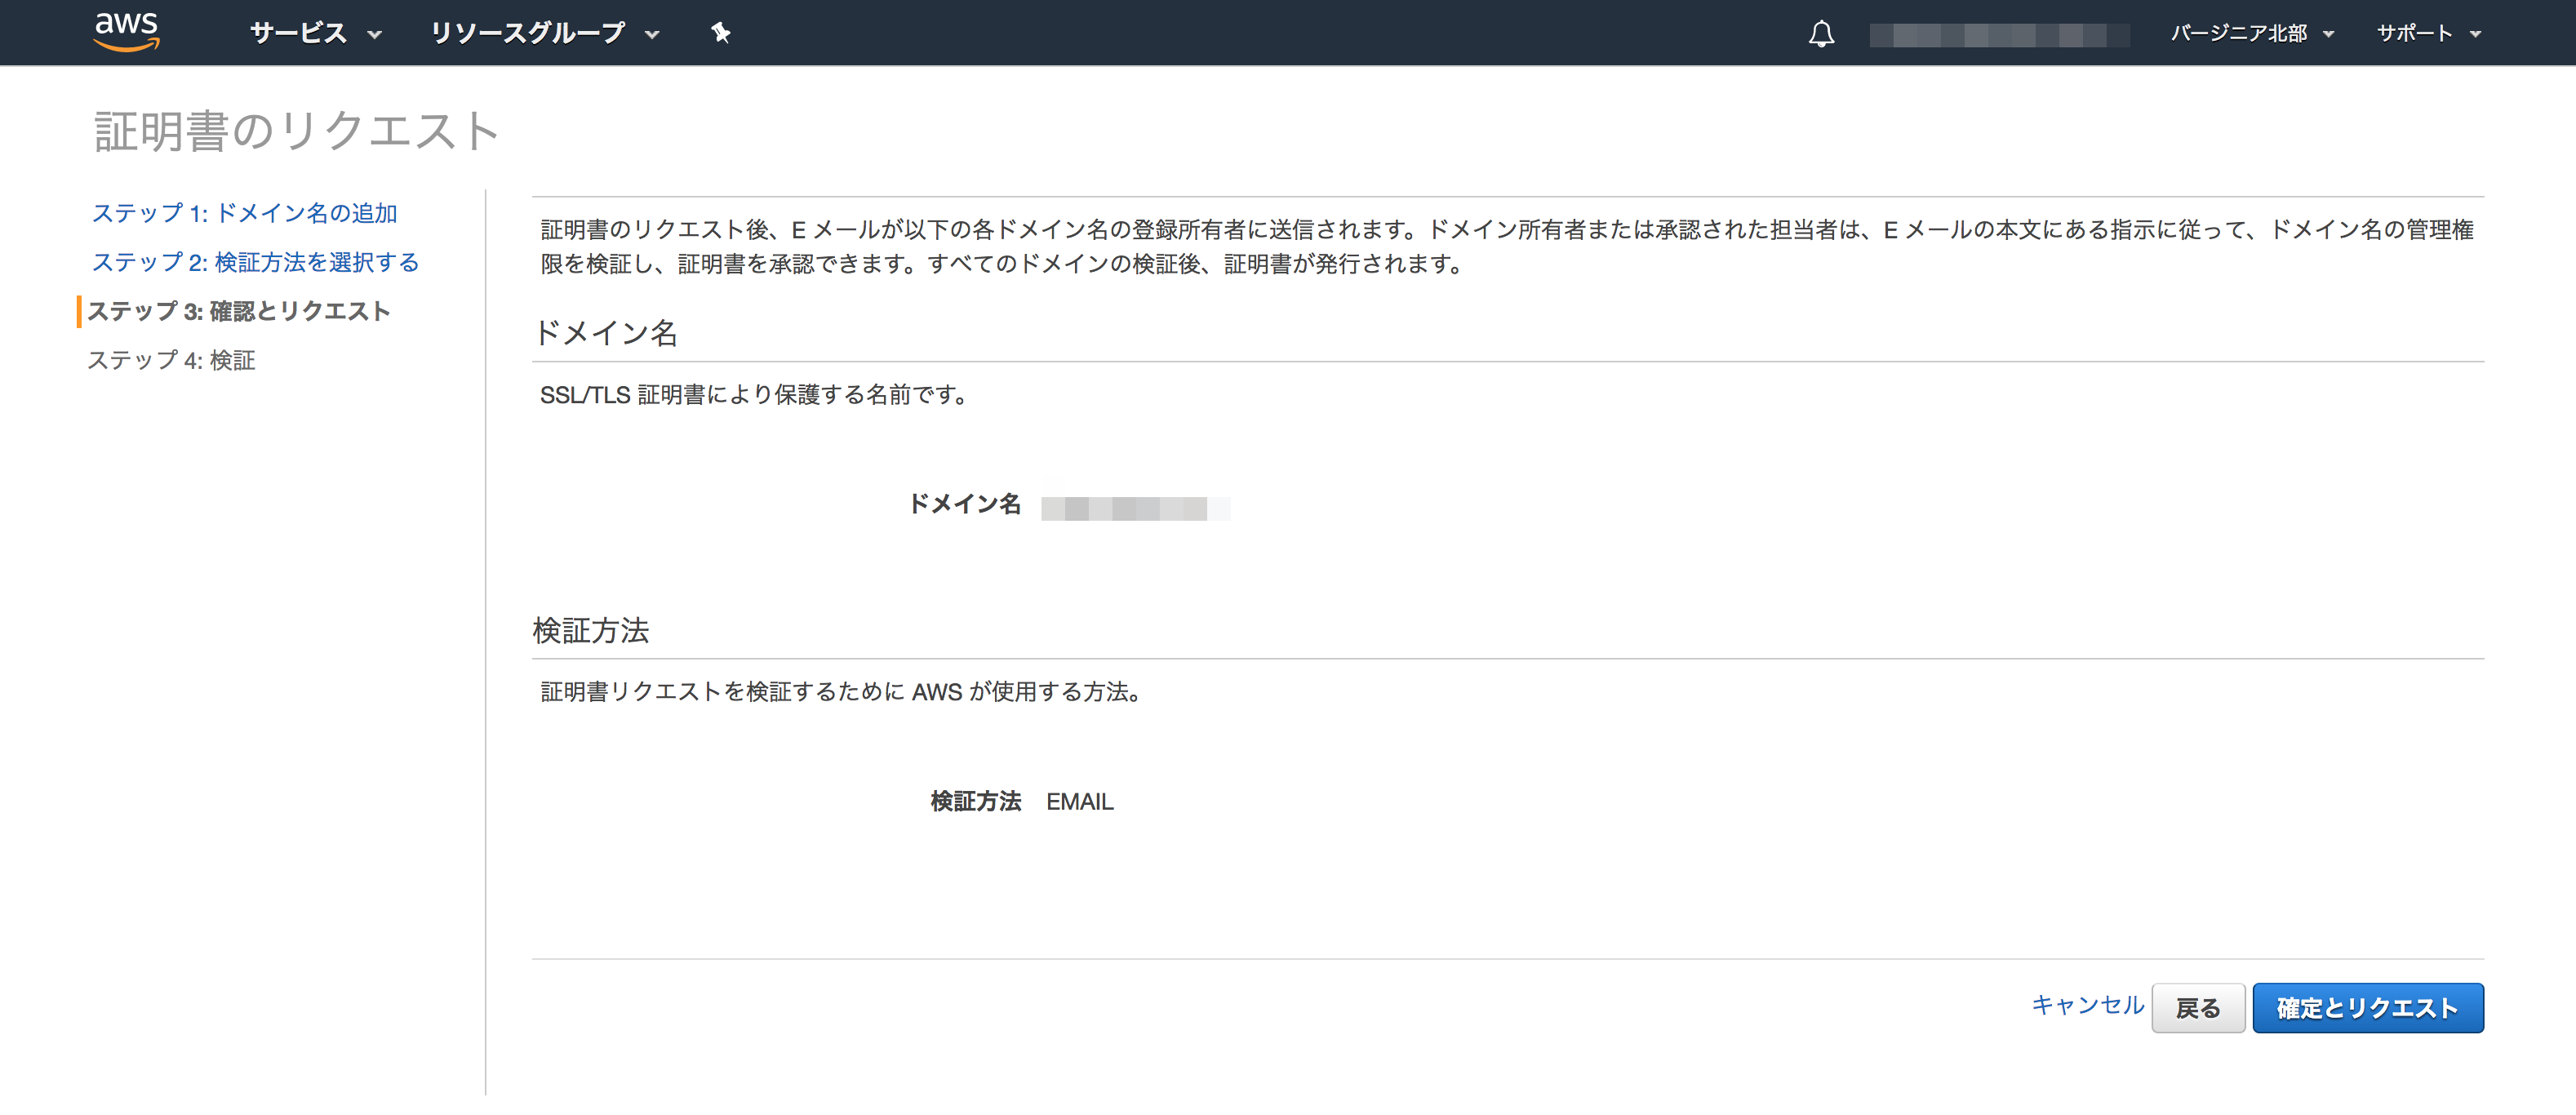Expand the サービス menu
This screenshot has height=1115, width=2576.
316,33
